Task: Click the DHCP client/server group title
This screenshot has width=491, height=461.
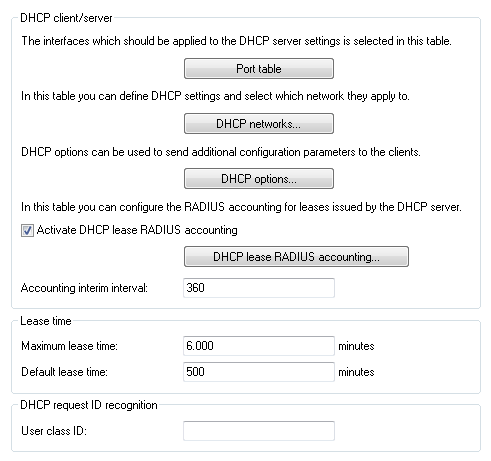Action: [66, 18]
